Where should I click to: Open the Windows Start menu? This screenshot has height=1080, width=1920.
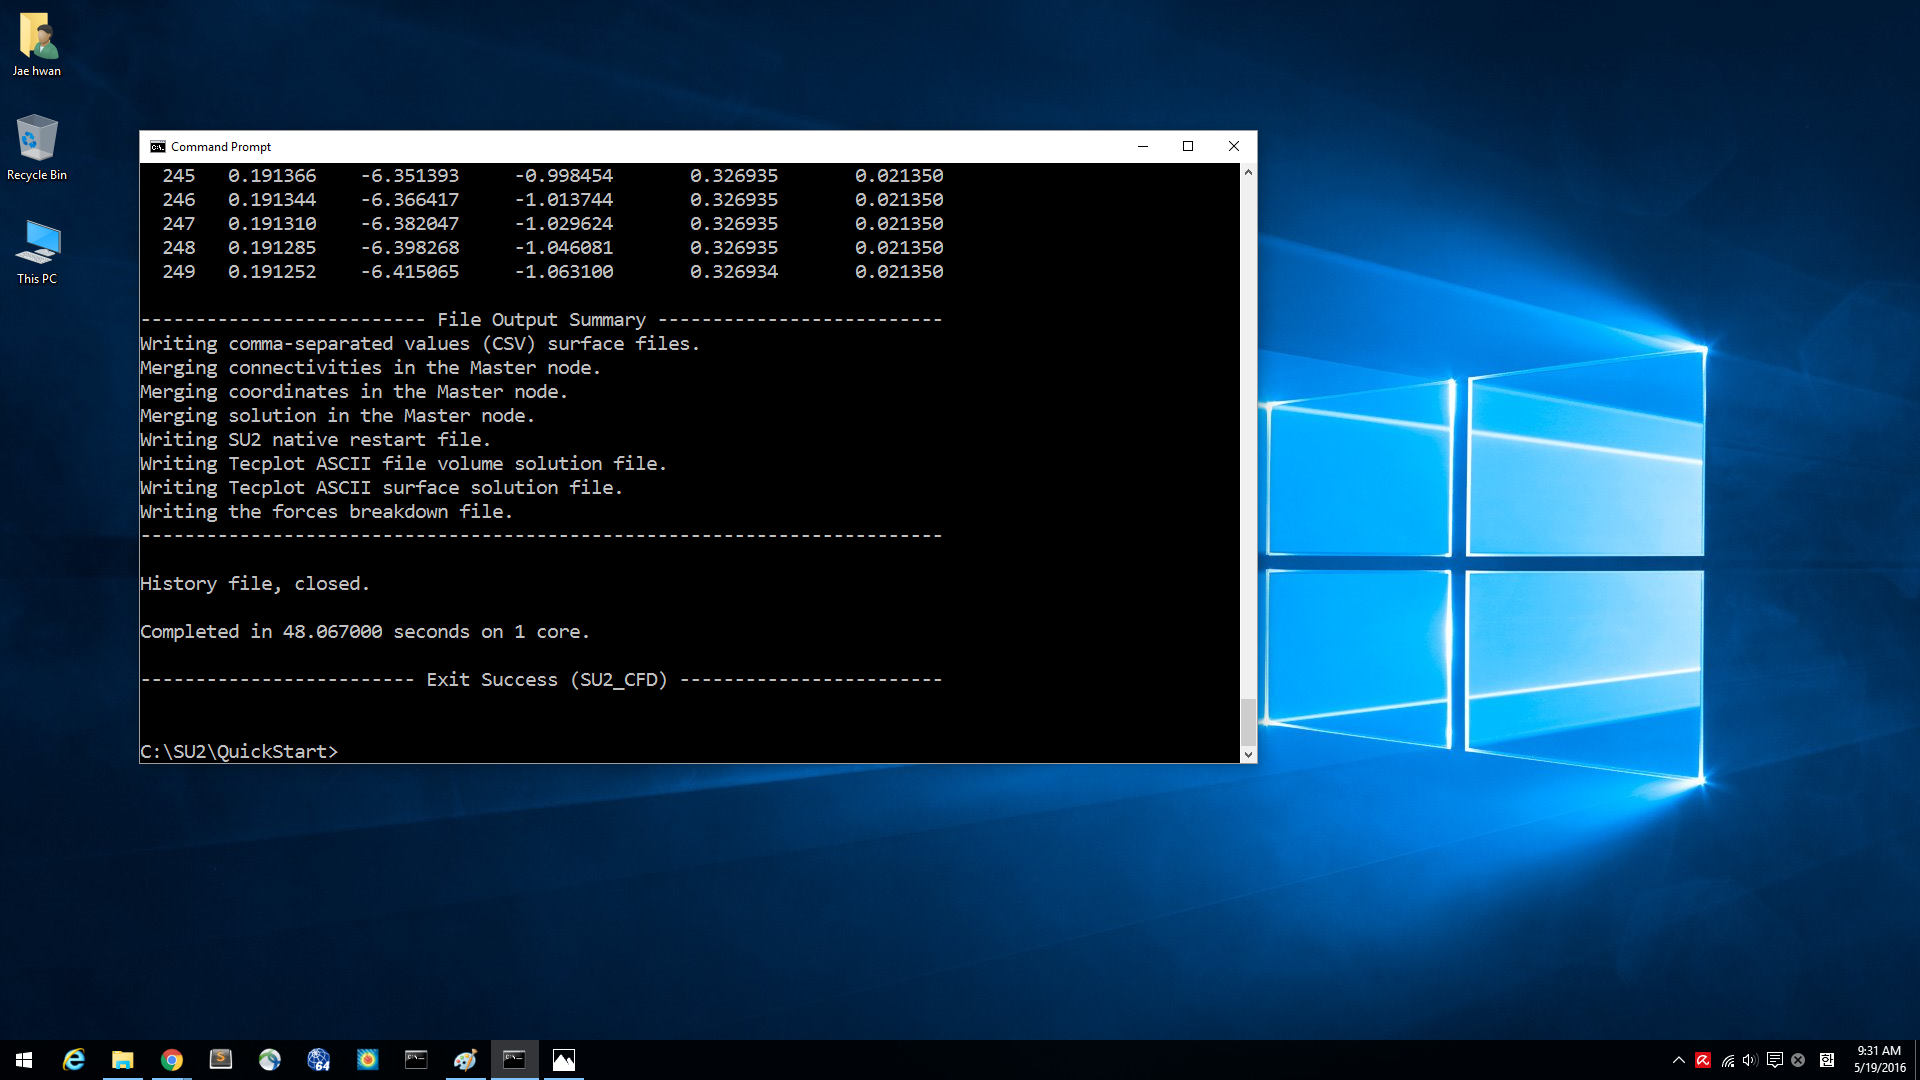coord(24,1060)
